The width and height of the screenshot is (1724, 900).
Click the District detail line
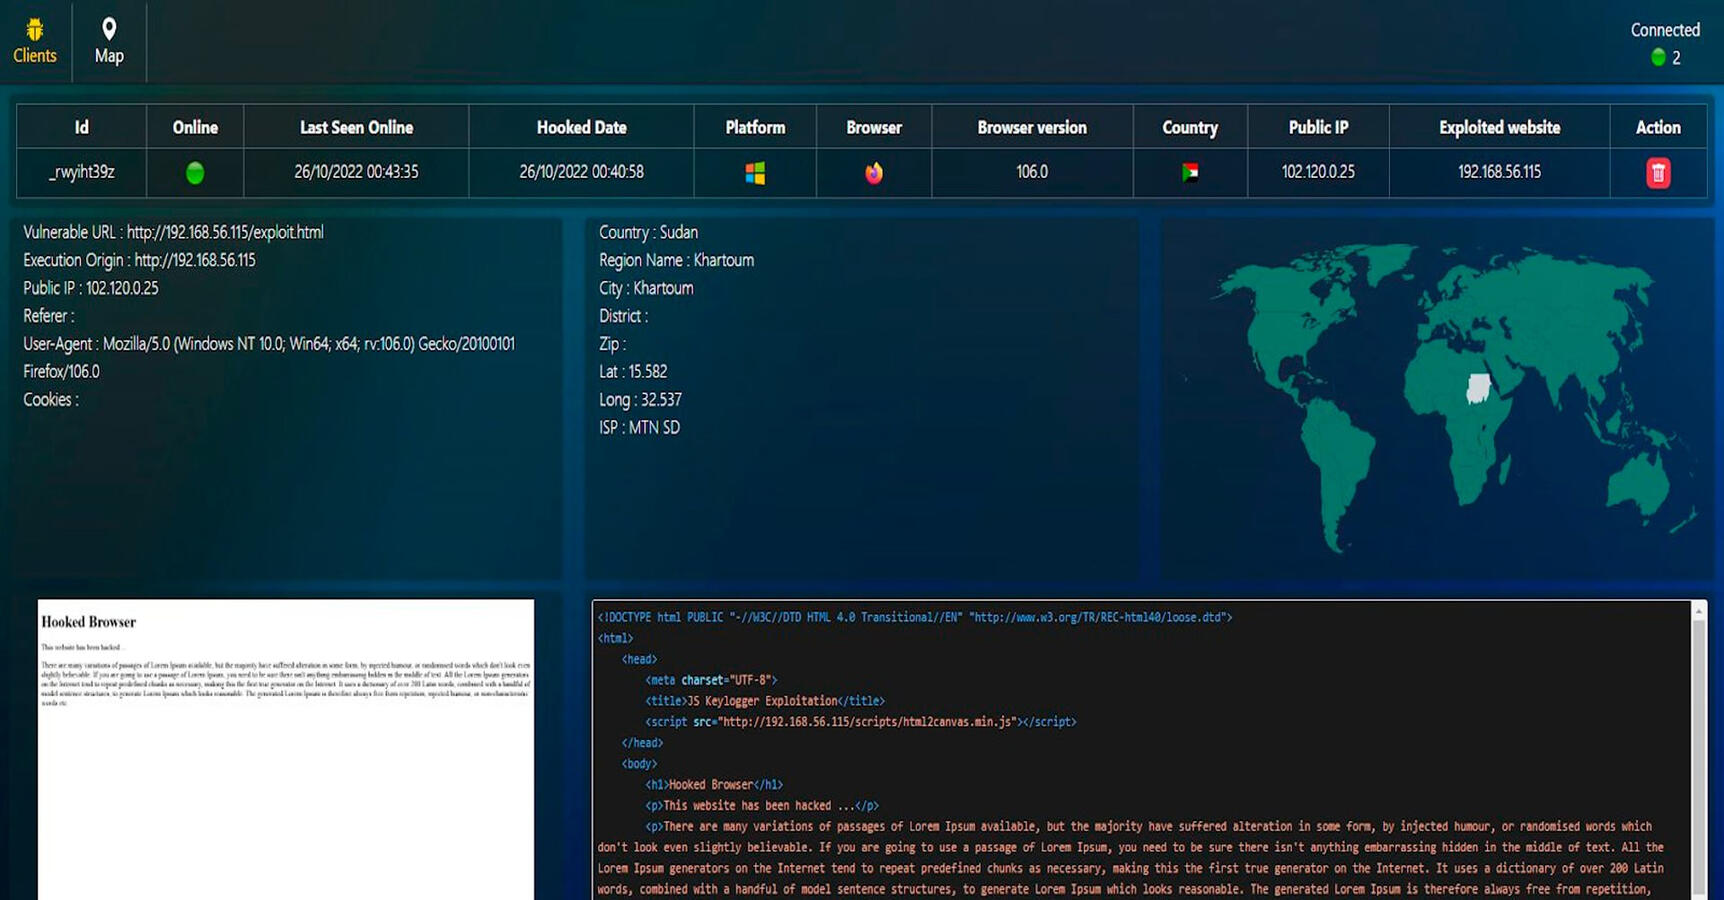pos(623,316)
